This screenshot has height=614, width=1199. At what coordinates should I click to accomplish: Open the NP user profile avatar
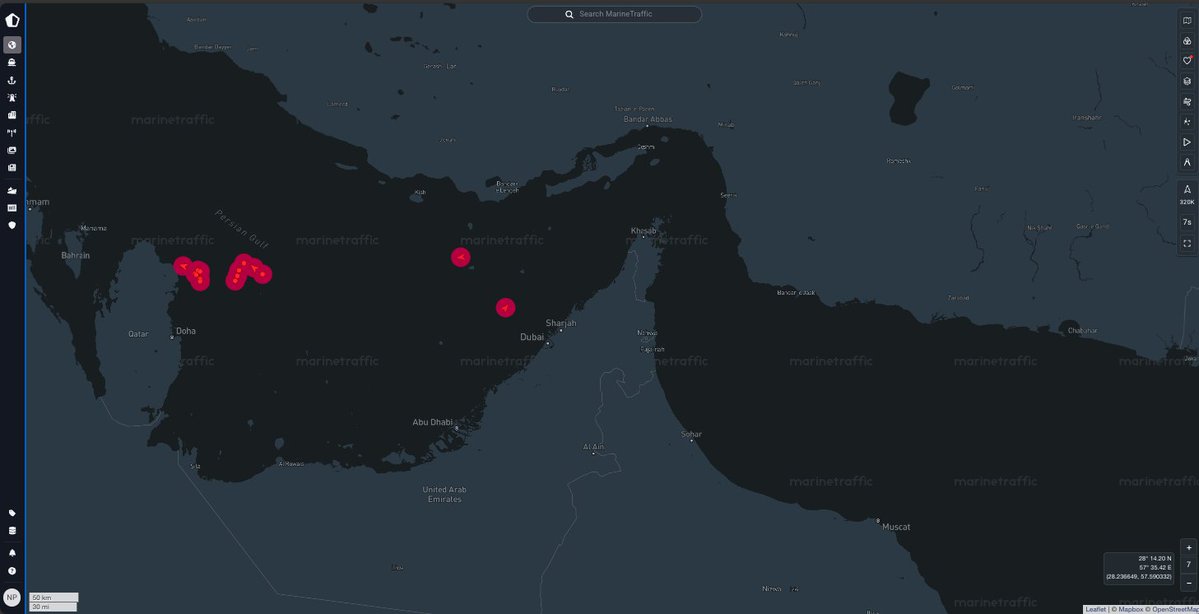click(12, 597)
